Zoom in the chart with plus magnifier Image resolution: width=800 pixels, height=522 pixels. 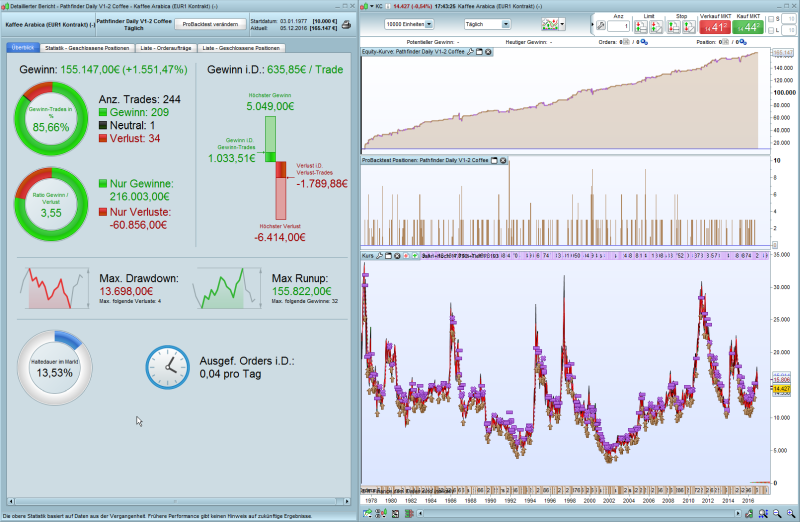point(791,513)
